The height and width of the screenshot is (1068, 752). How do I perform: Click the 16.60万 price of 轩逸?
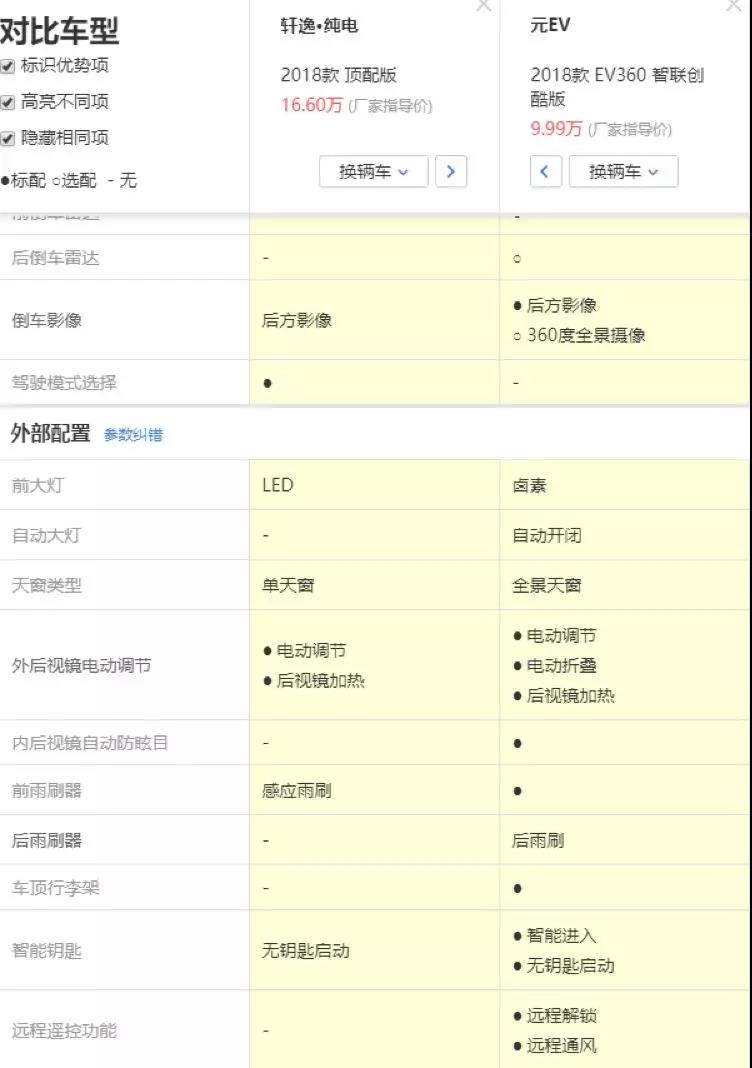click(x=311, y=105)
